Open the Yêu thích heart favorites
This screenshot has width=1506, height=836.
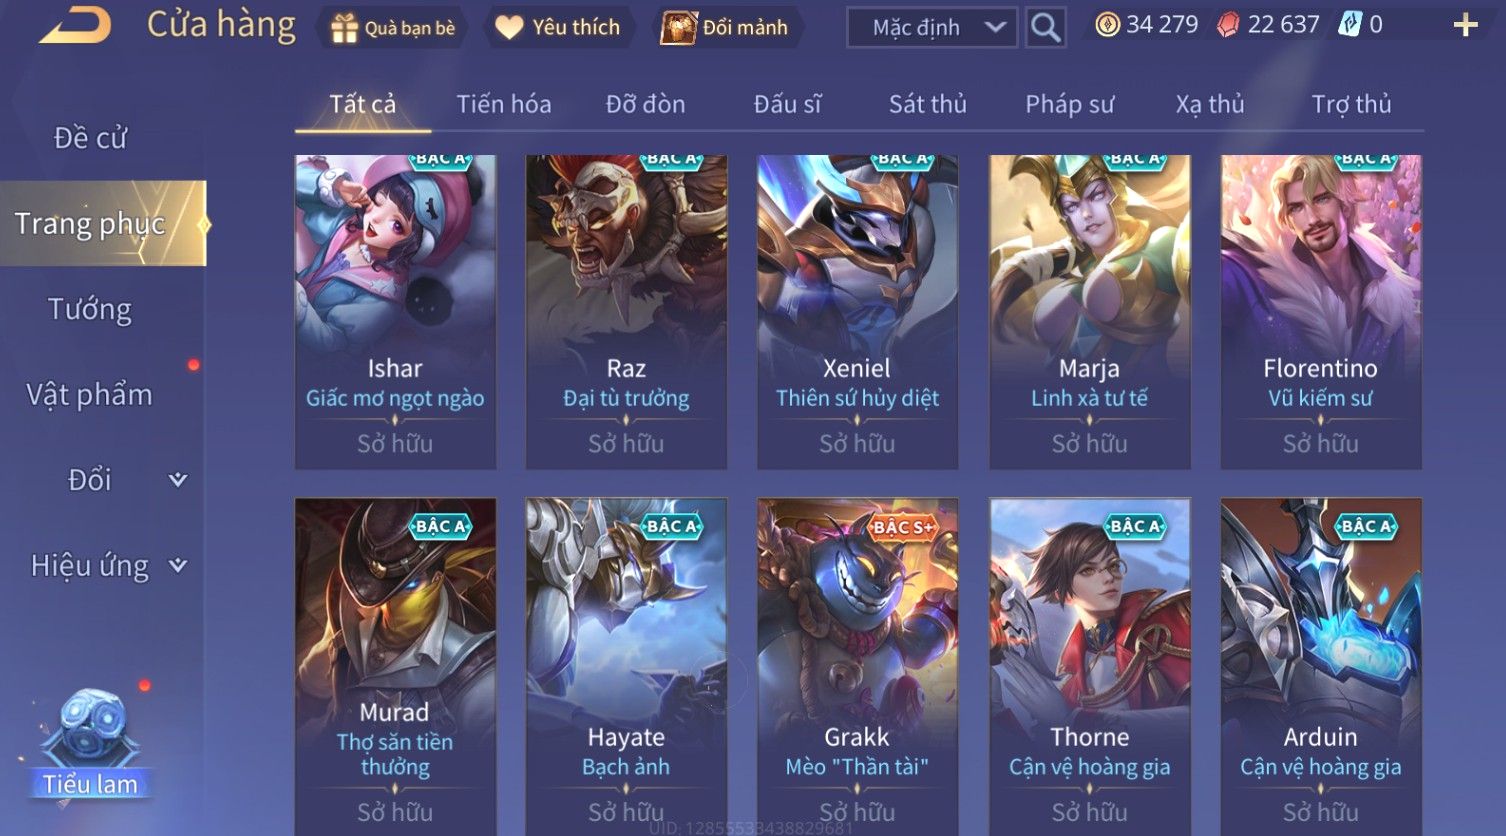pyautogui.click(x=509, y=27)
